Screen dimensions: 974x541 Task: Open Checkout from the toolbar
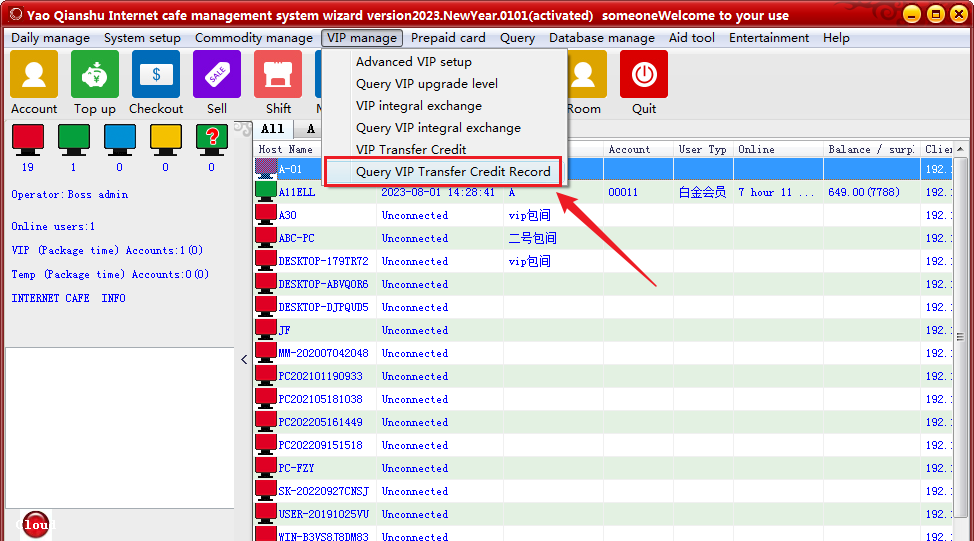pyautogui.click(x=156, y=75)
